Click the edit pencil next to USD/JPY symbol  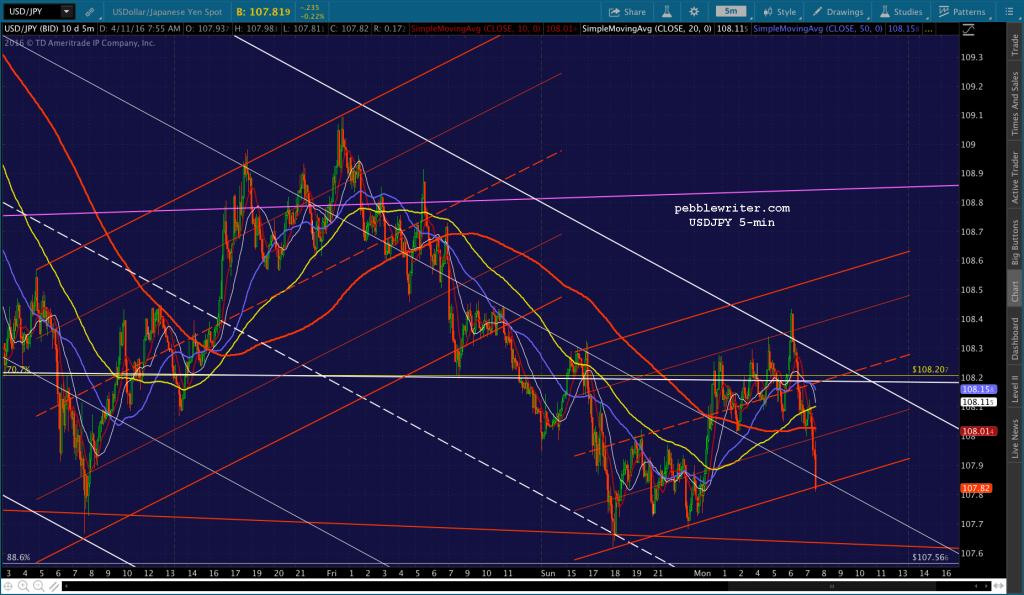[x=91, y=10]
